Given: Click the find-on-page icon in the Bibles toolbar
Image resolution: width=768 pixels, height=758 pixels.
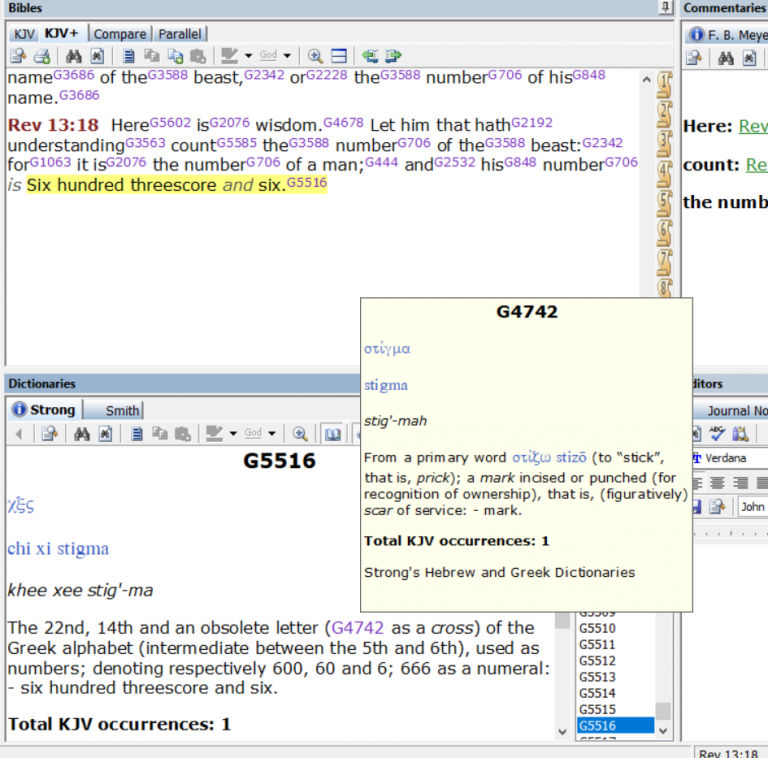Looking at the screenshot, I should click(97, 56).
